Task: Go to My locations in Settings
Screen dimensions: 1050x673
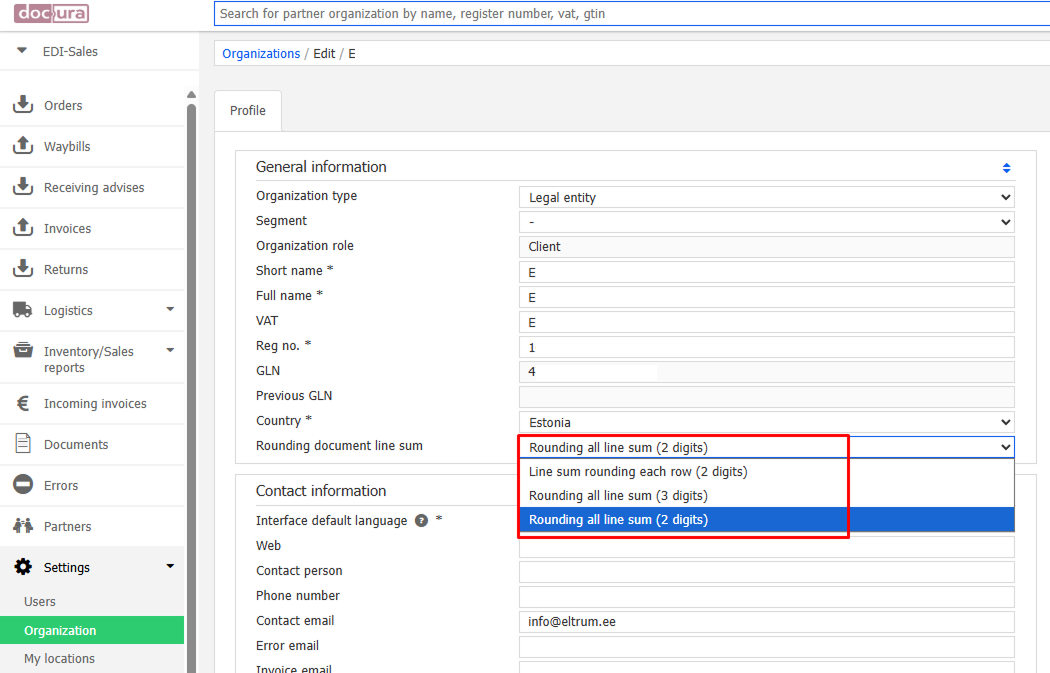Action: pyautogui.click(x=59, y=659)
